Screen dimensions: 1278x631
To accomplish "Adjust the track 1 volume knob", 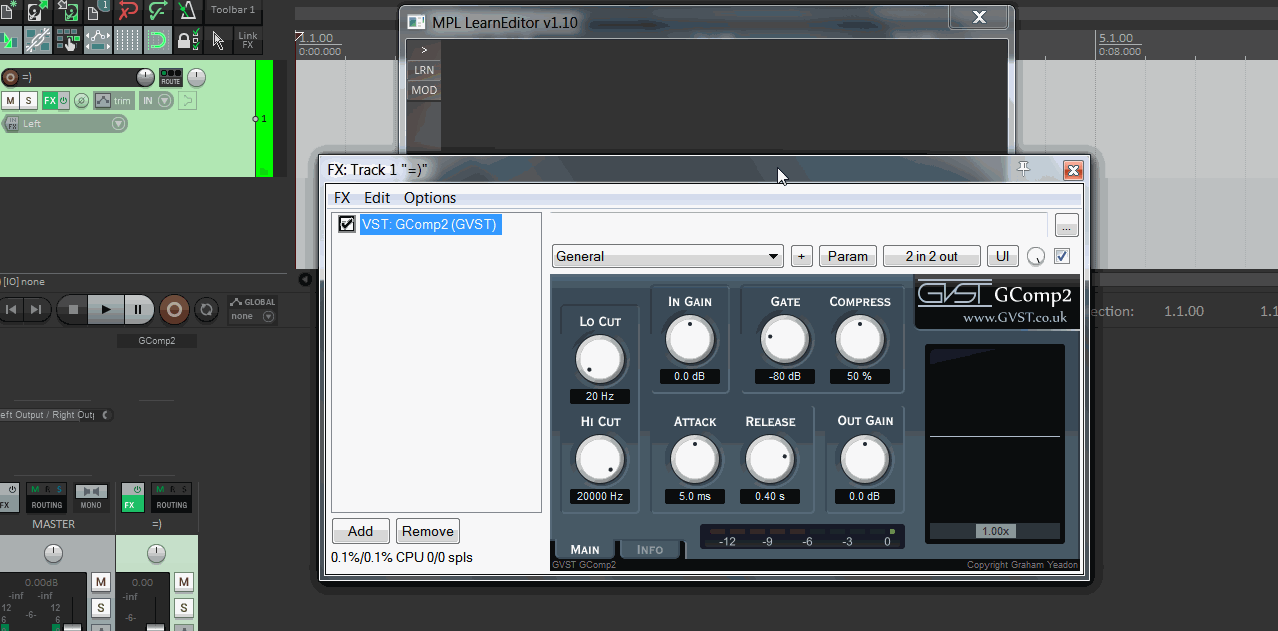I will coord(146,77).
